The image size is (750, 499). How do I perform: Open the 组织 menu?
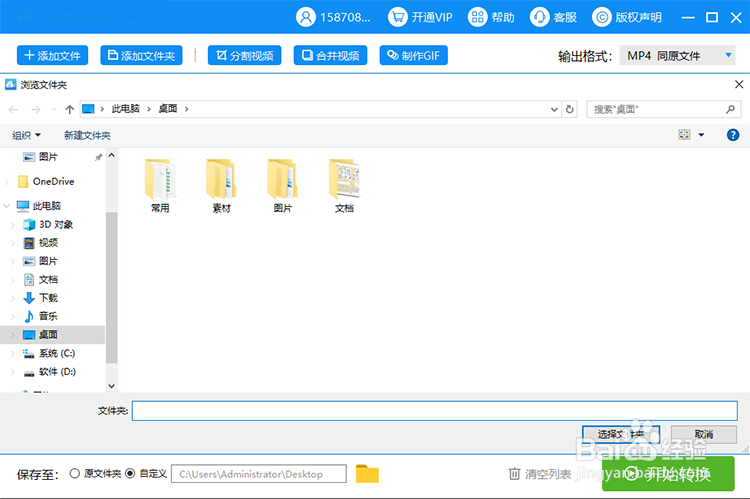point(26,135)
